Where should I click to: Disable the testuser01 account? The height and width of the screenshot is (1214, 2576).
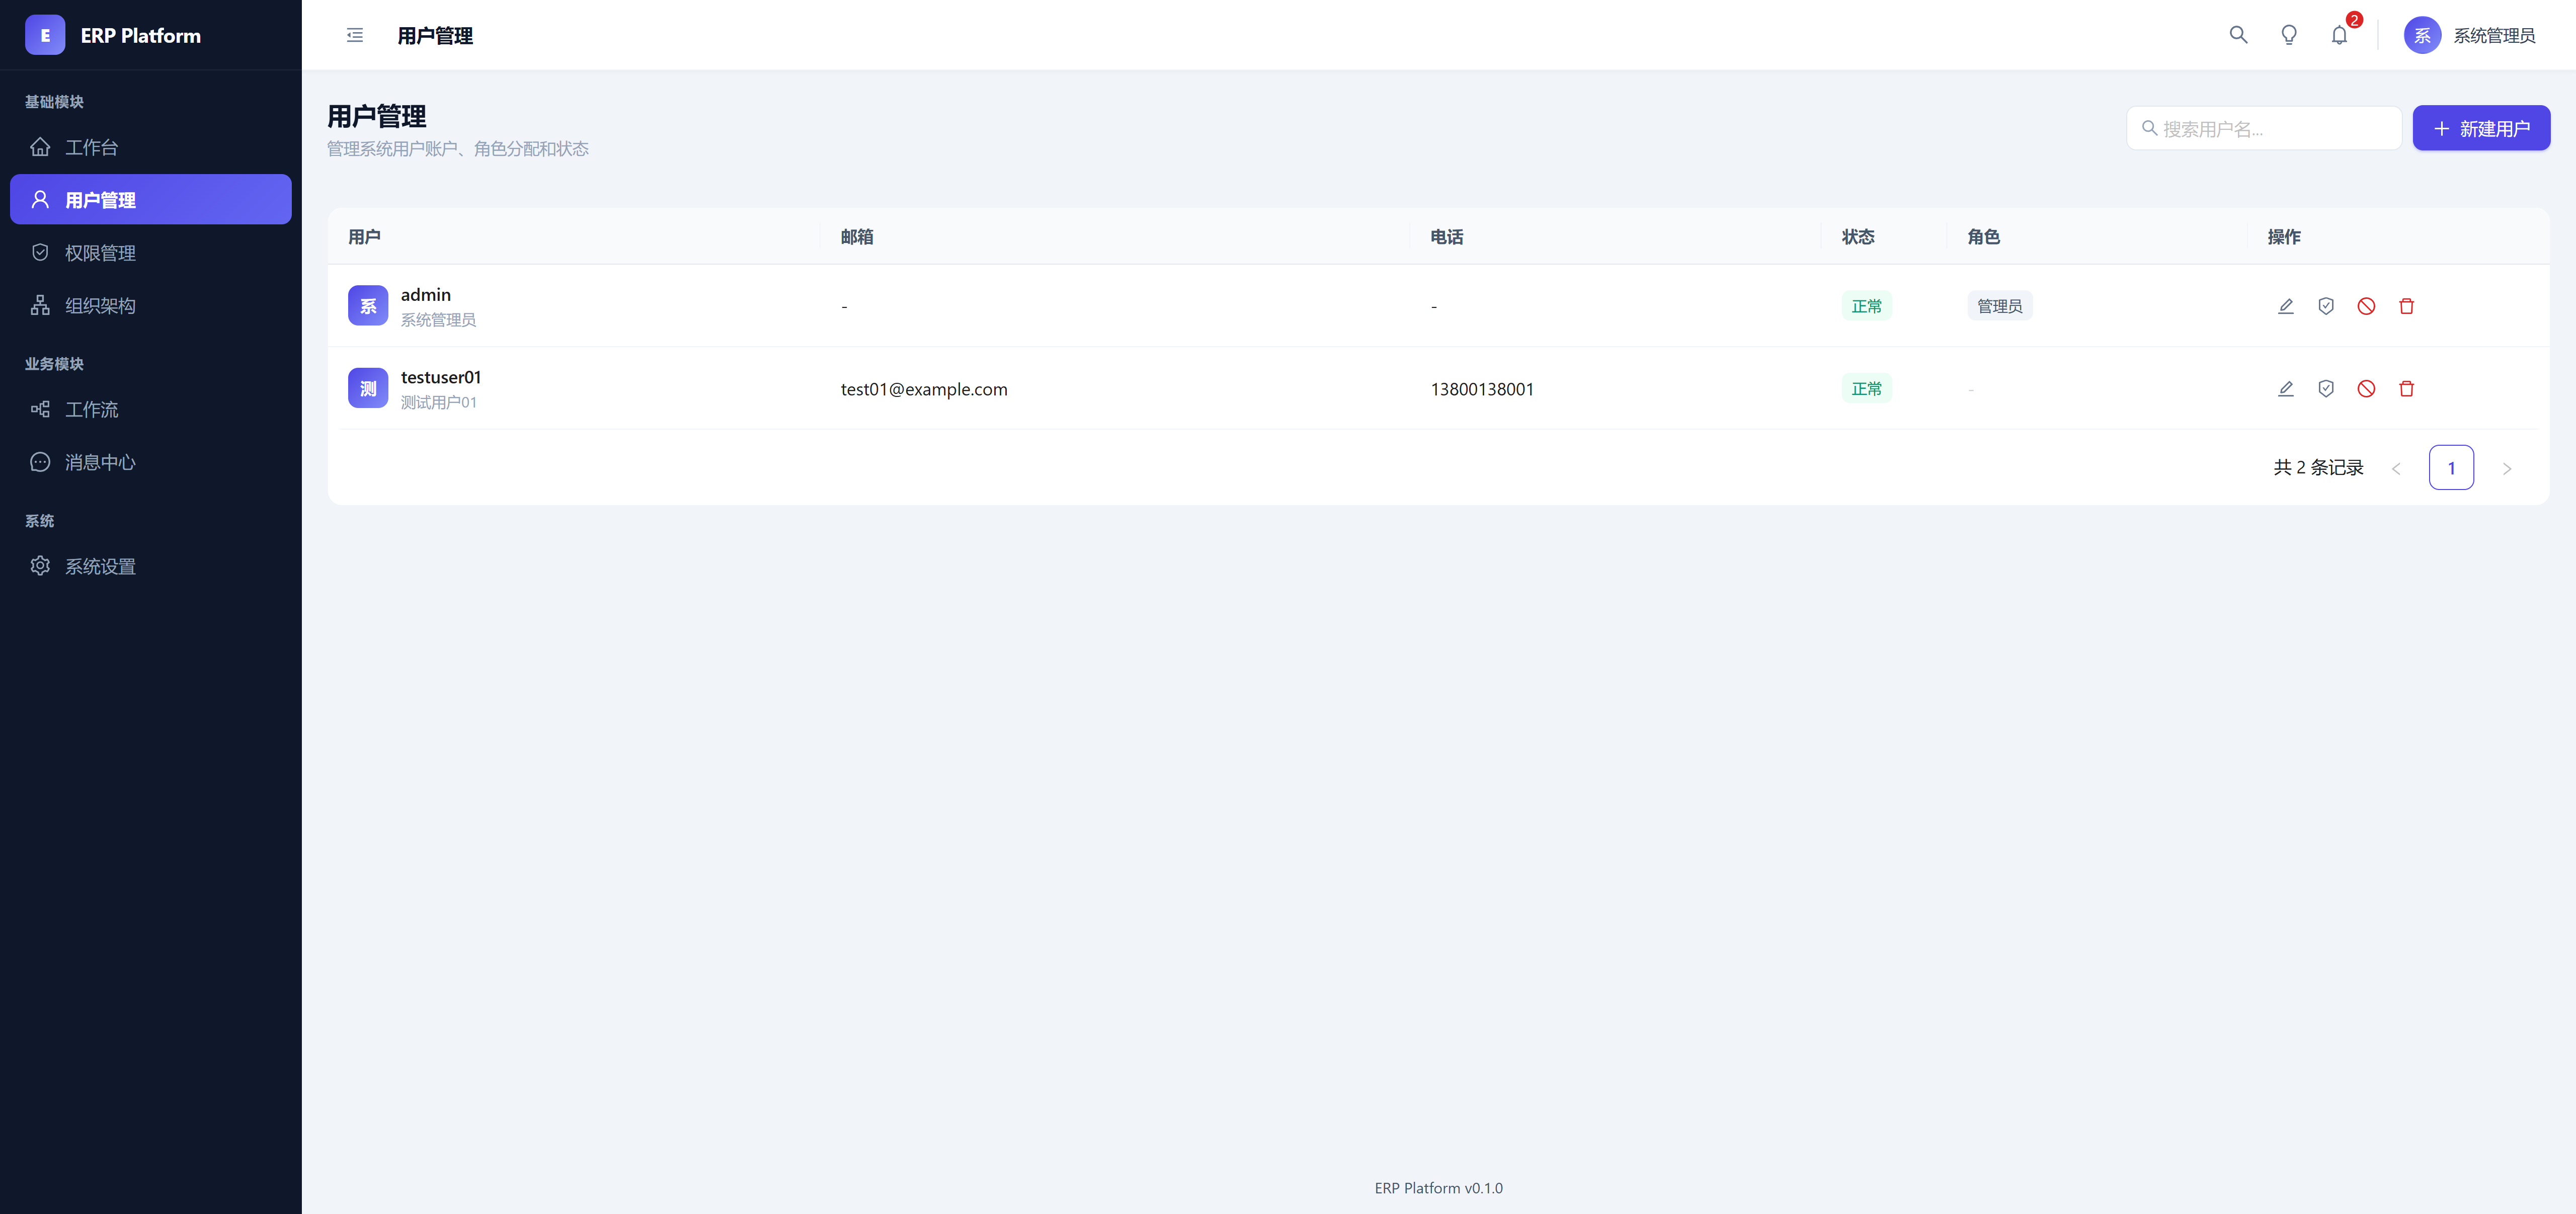(x=2365, y=389)
